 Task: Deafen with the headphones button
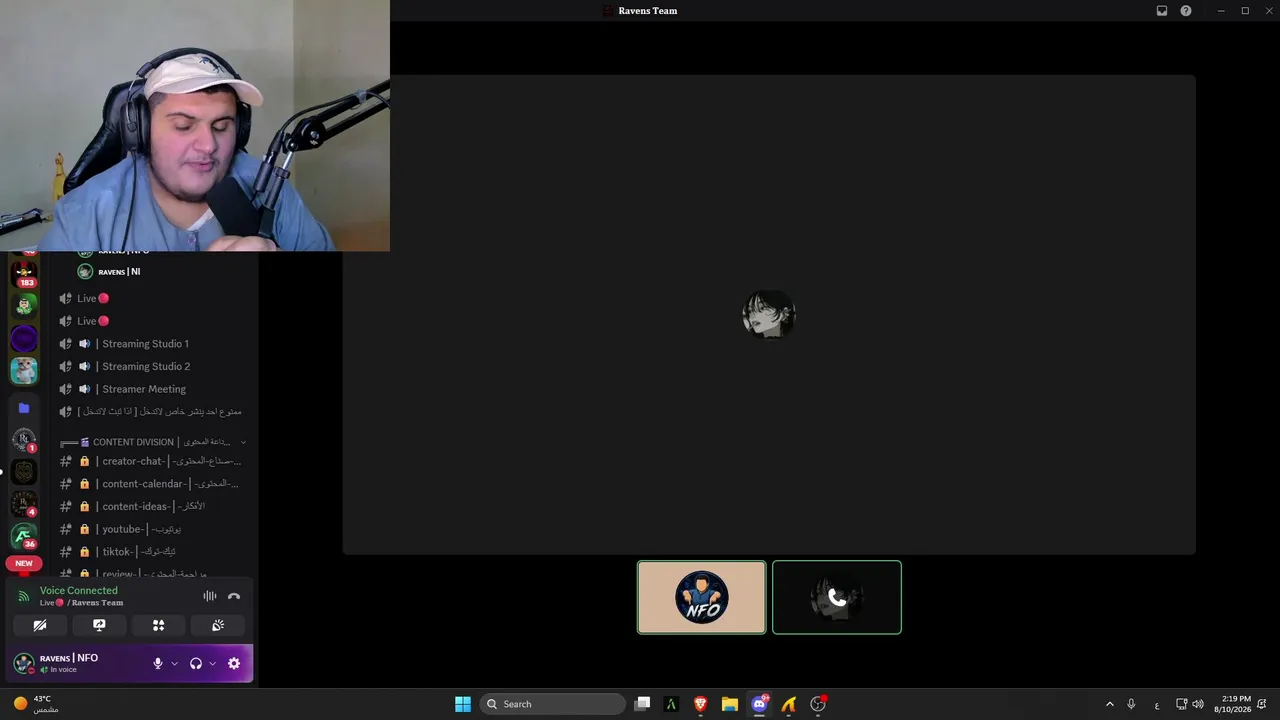(196, 663)
